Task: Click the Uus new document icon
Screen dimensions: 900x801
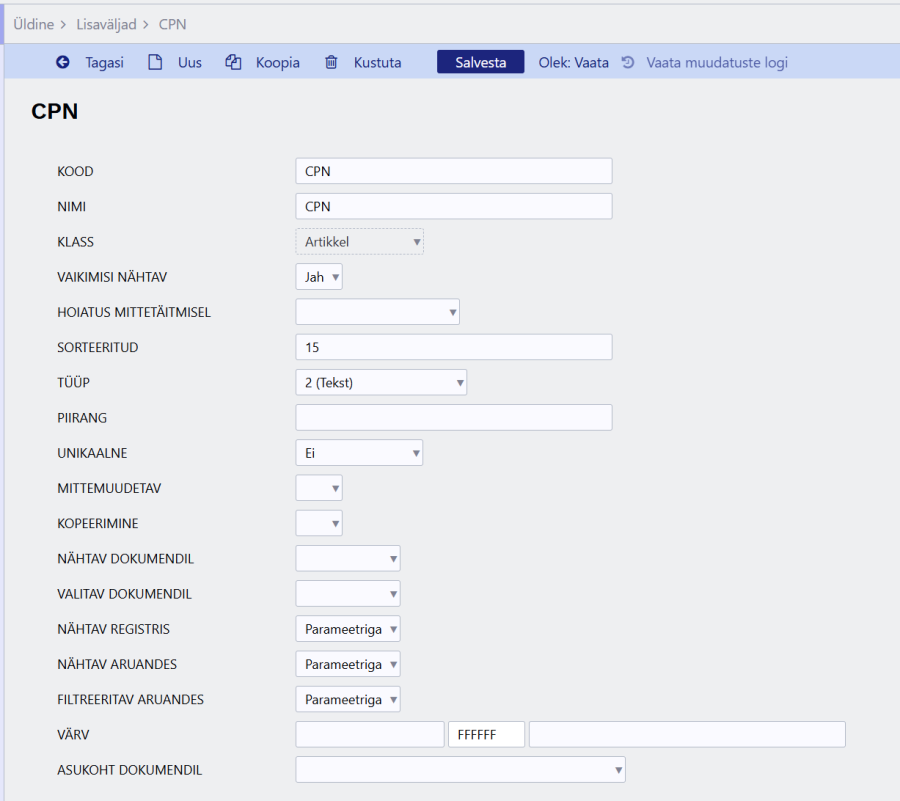Action: click(x=155, y=62)
